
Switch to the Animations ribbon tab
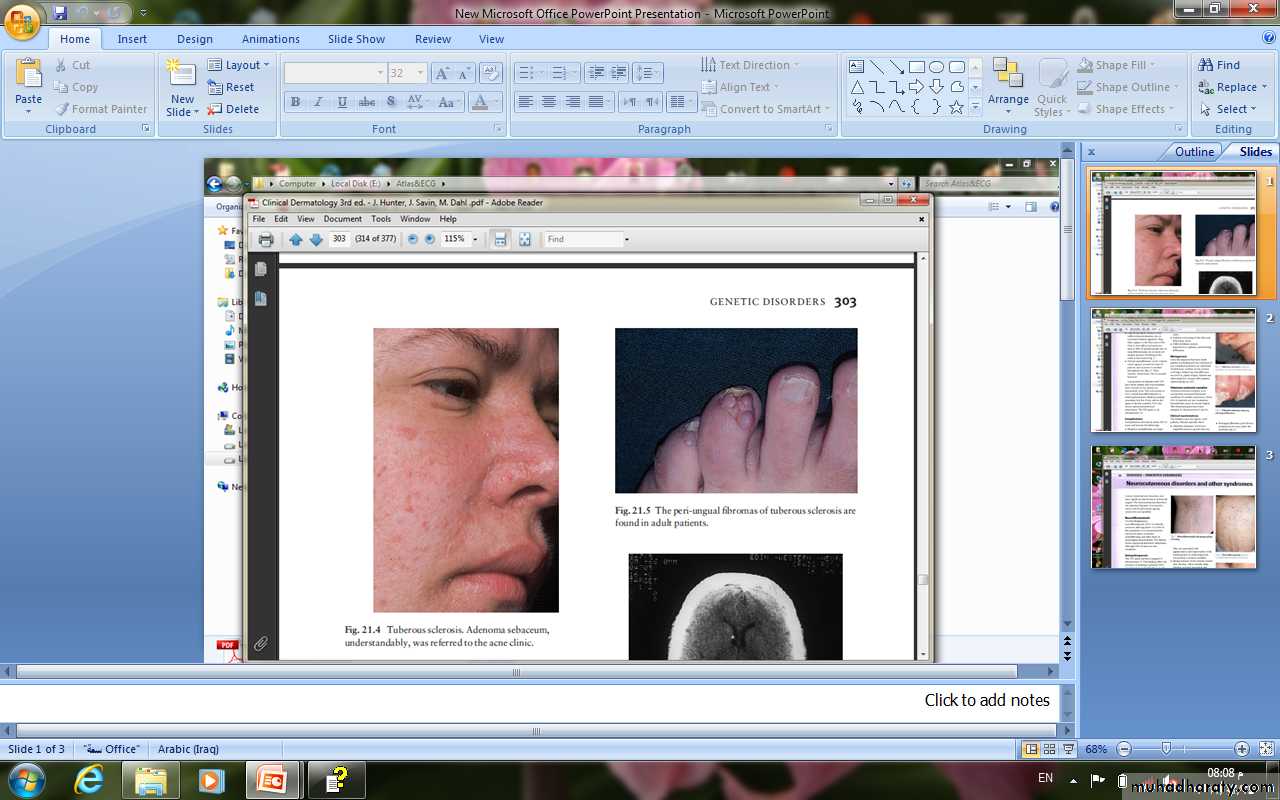tap(270, 39)
